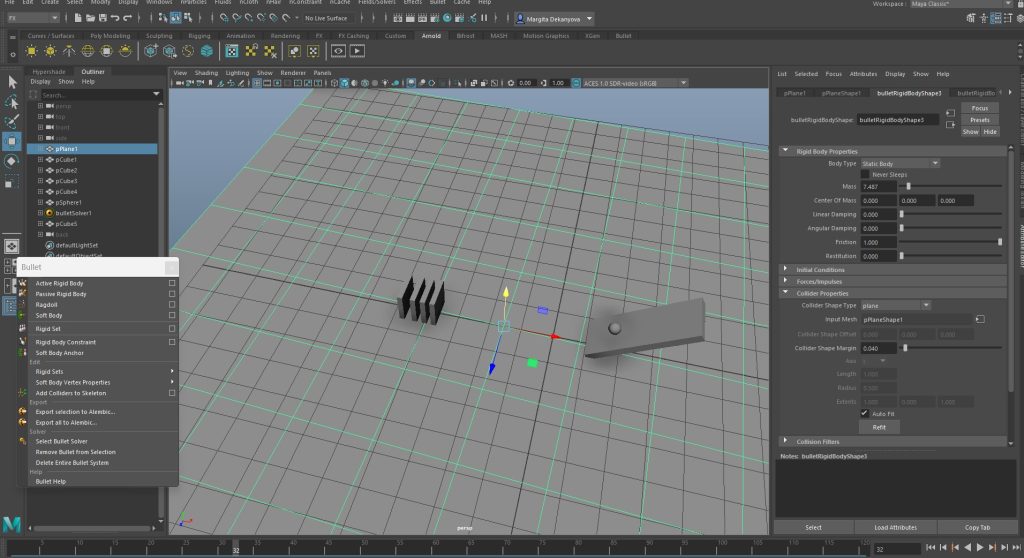Click the pause icon in status line
Viewport: 1024px width, 558px height.
click(x=484, y=18)
